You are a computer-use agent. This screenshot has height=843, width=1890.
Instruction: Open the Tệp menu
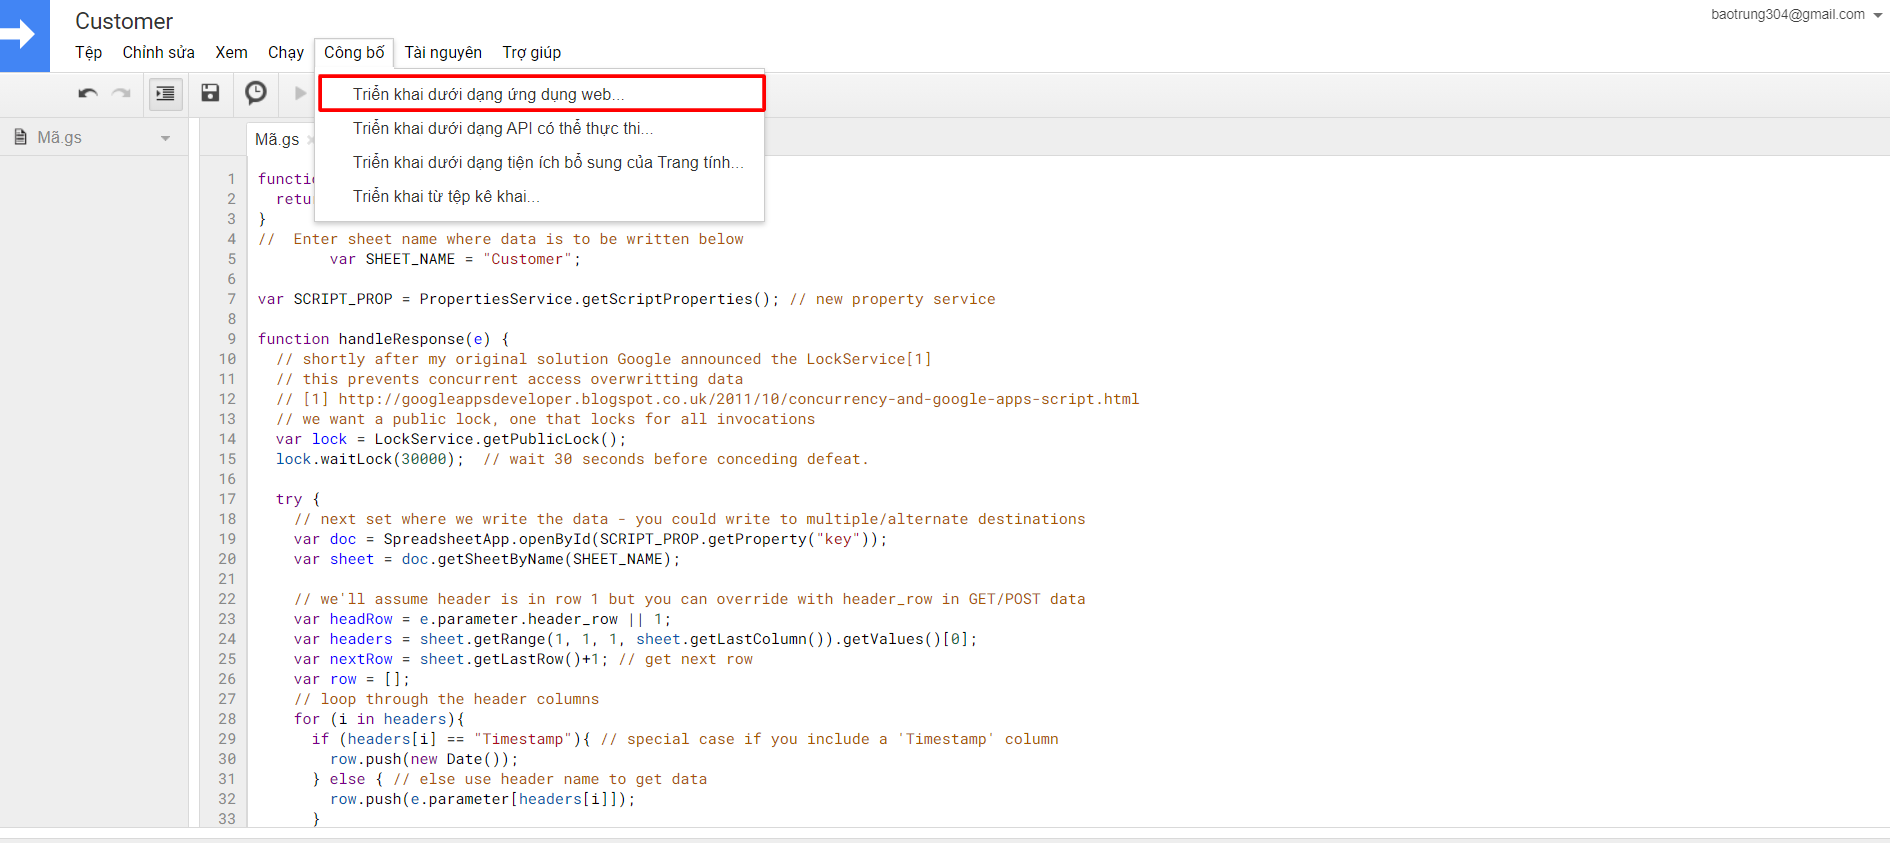[88, 52]
